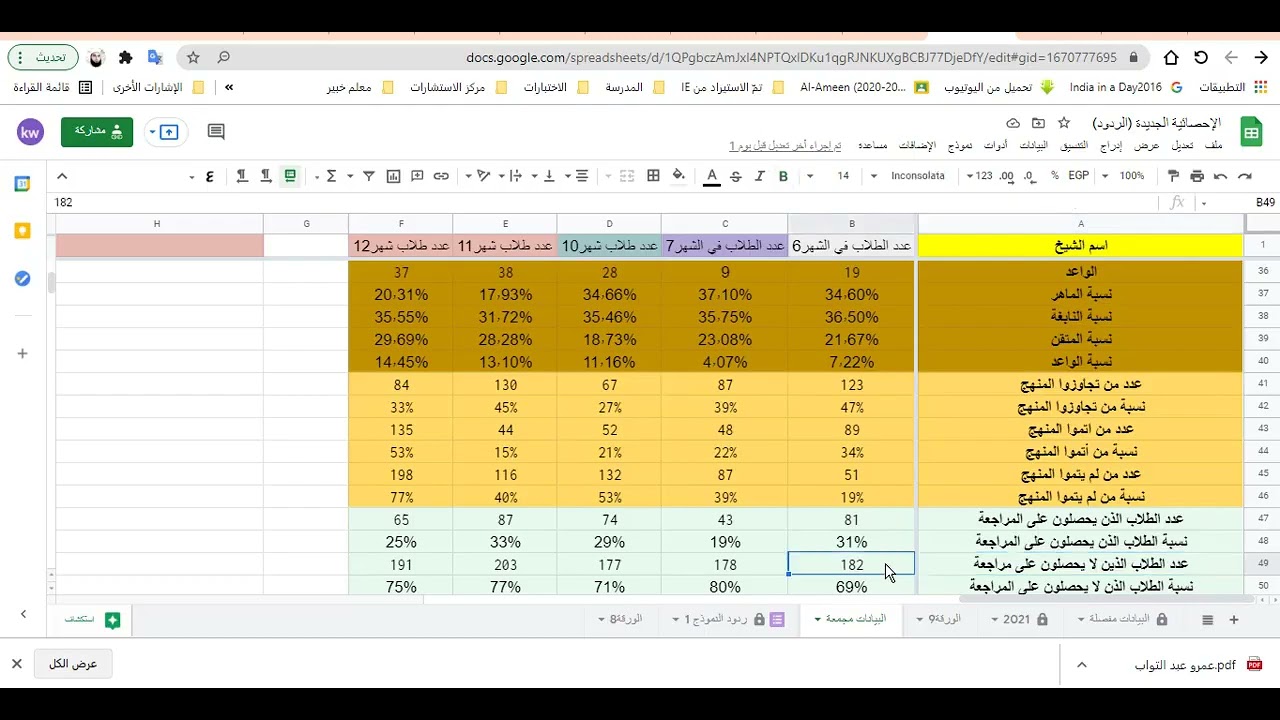The width and height of the screenshot is (1280, 720).
Task: Open the تعديل (Edit) menu
Action: 1182,146
